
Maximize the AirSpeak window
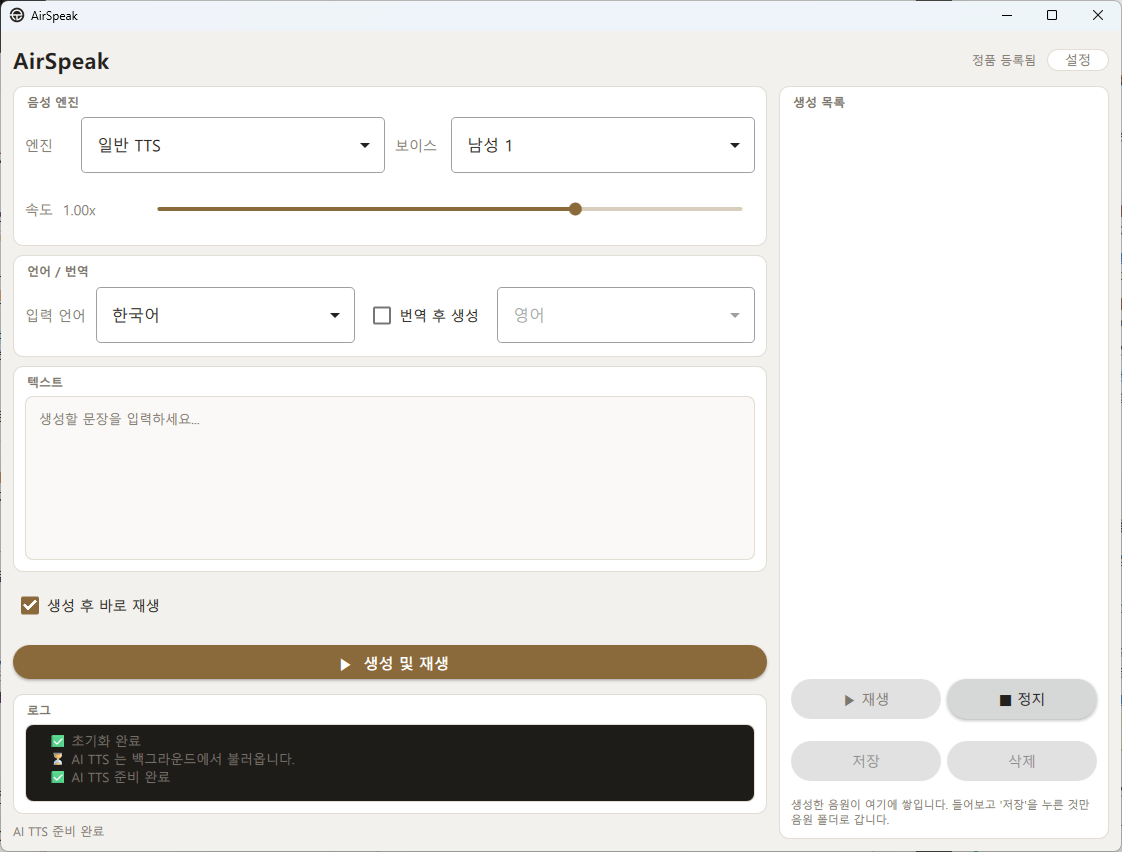pos(1052,15)
